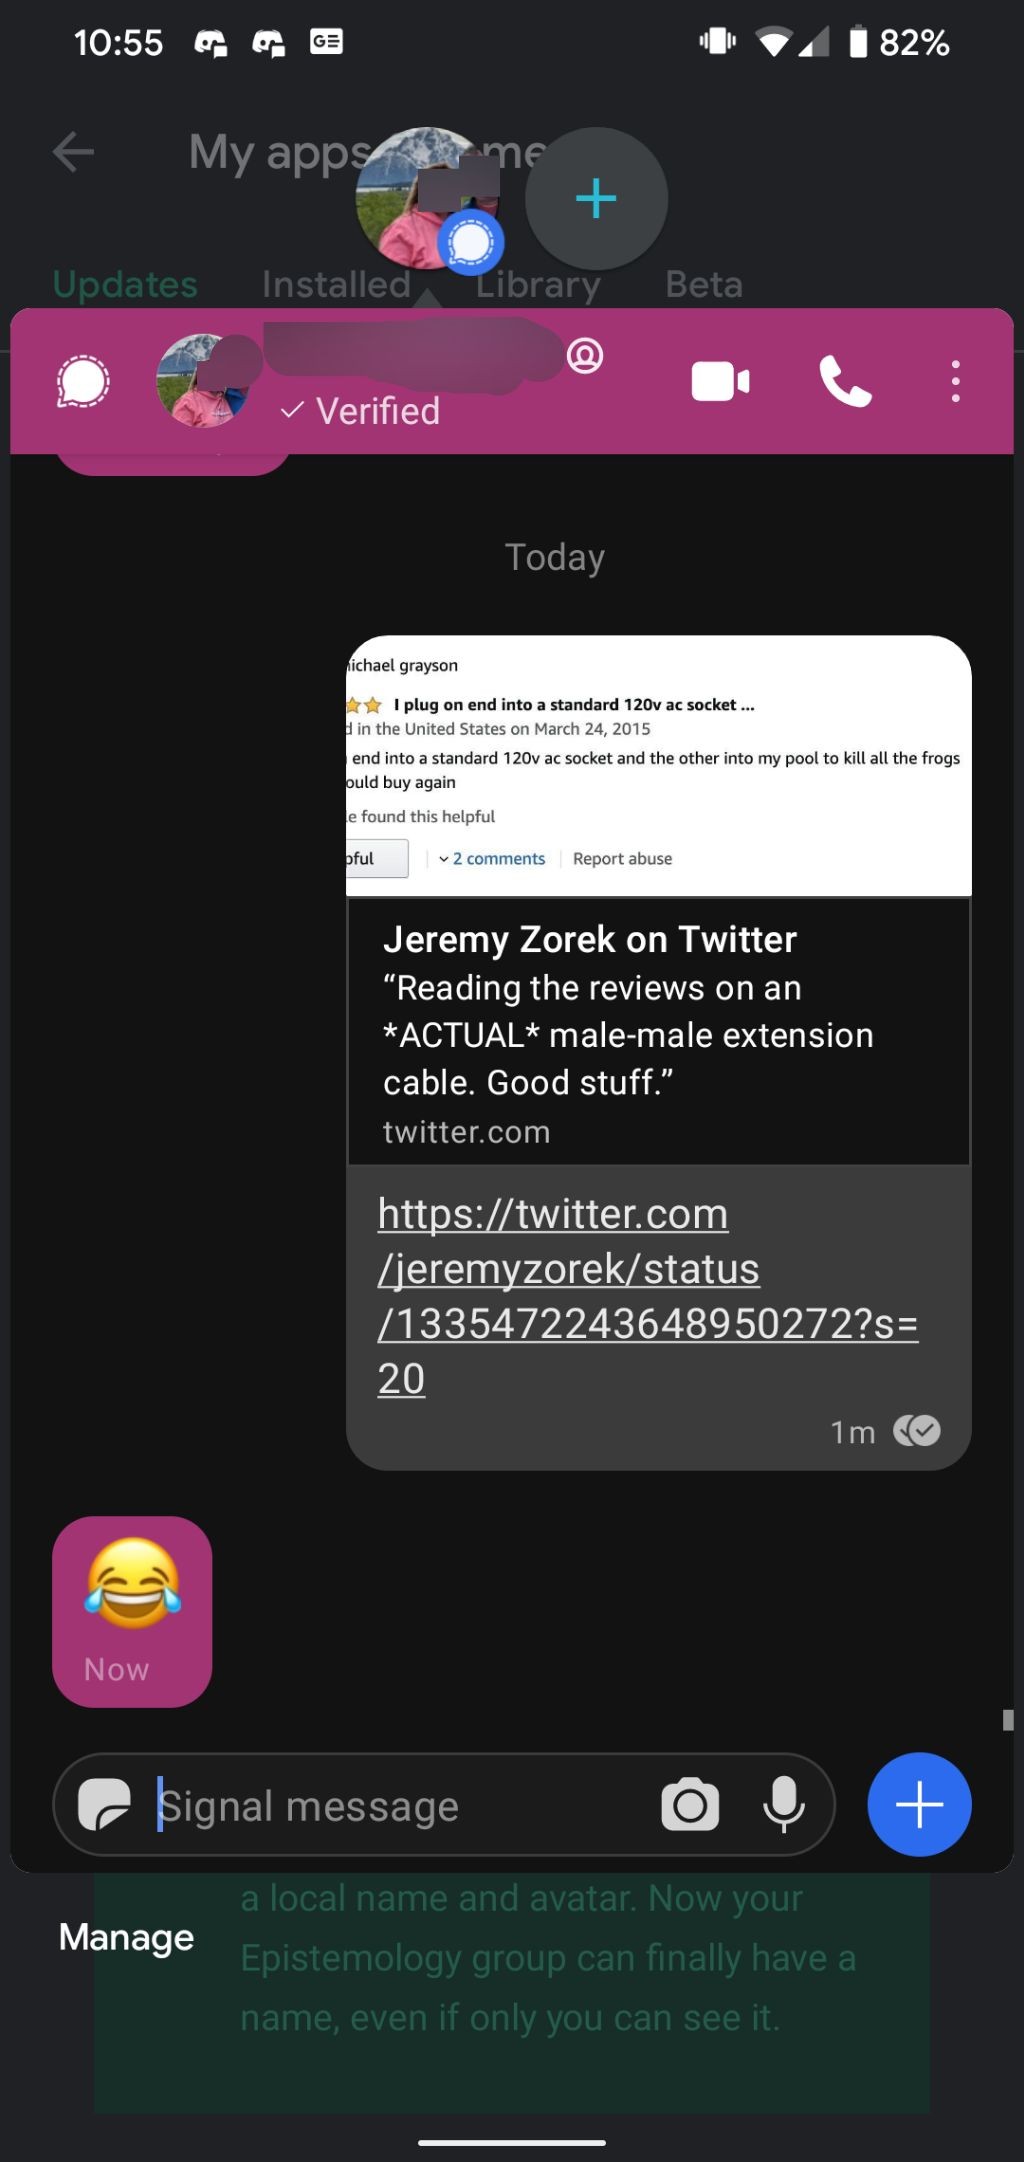
Task: Tap the delivered read-receipt checkmarks on the message
Action: (x=918, y=1431)
